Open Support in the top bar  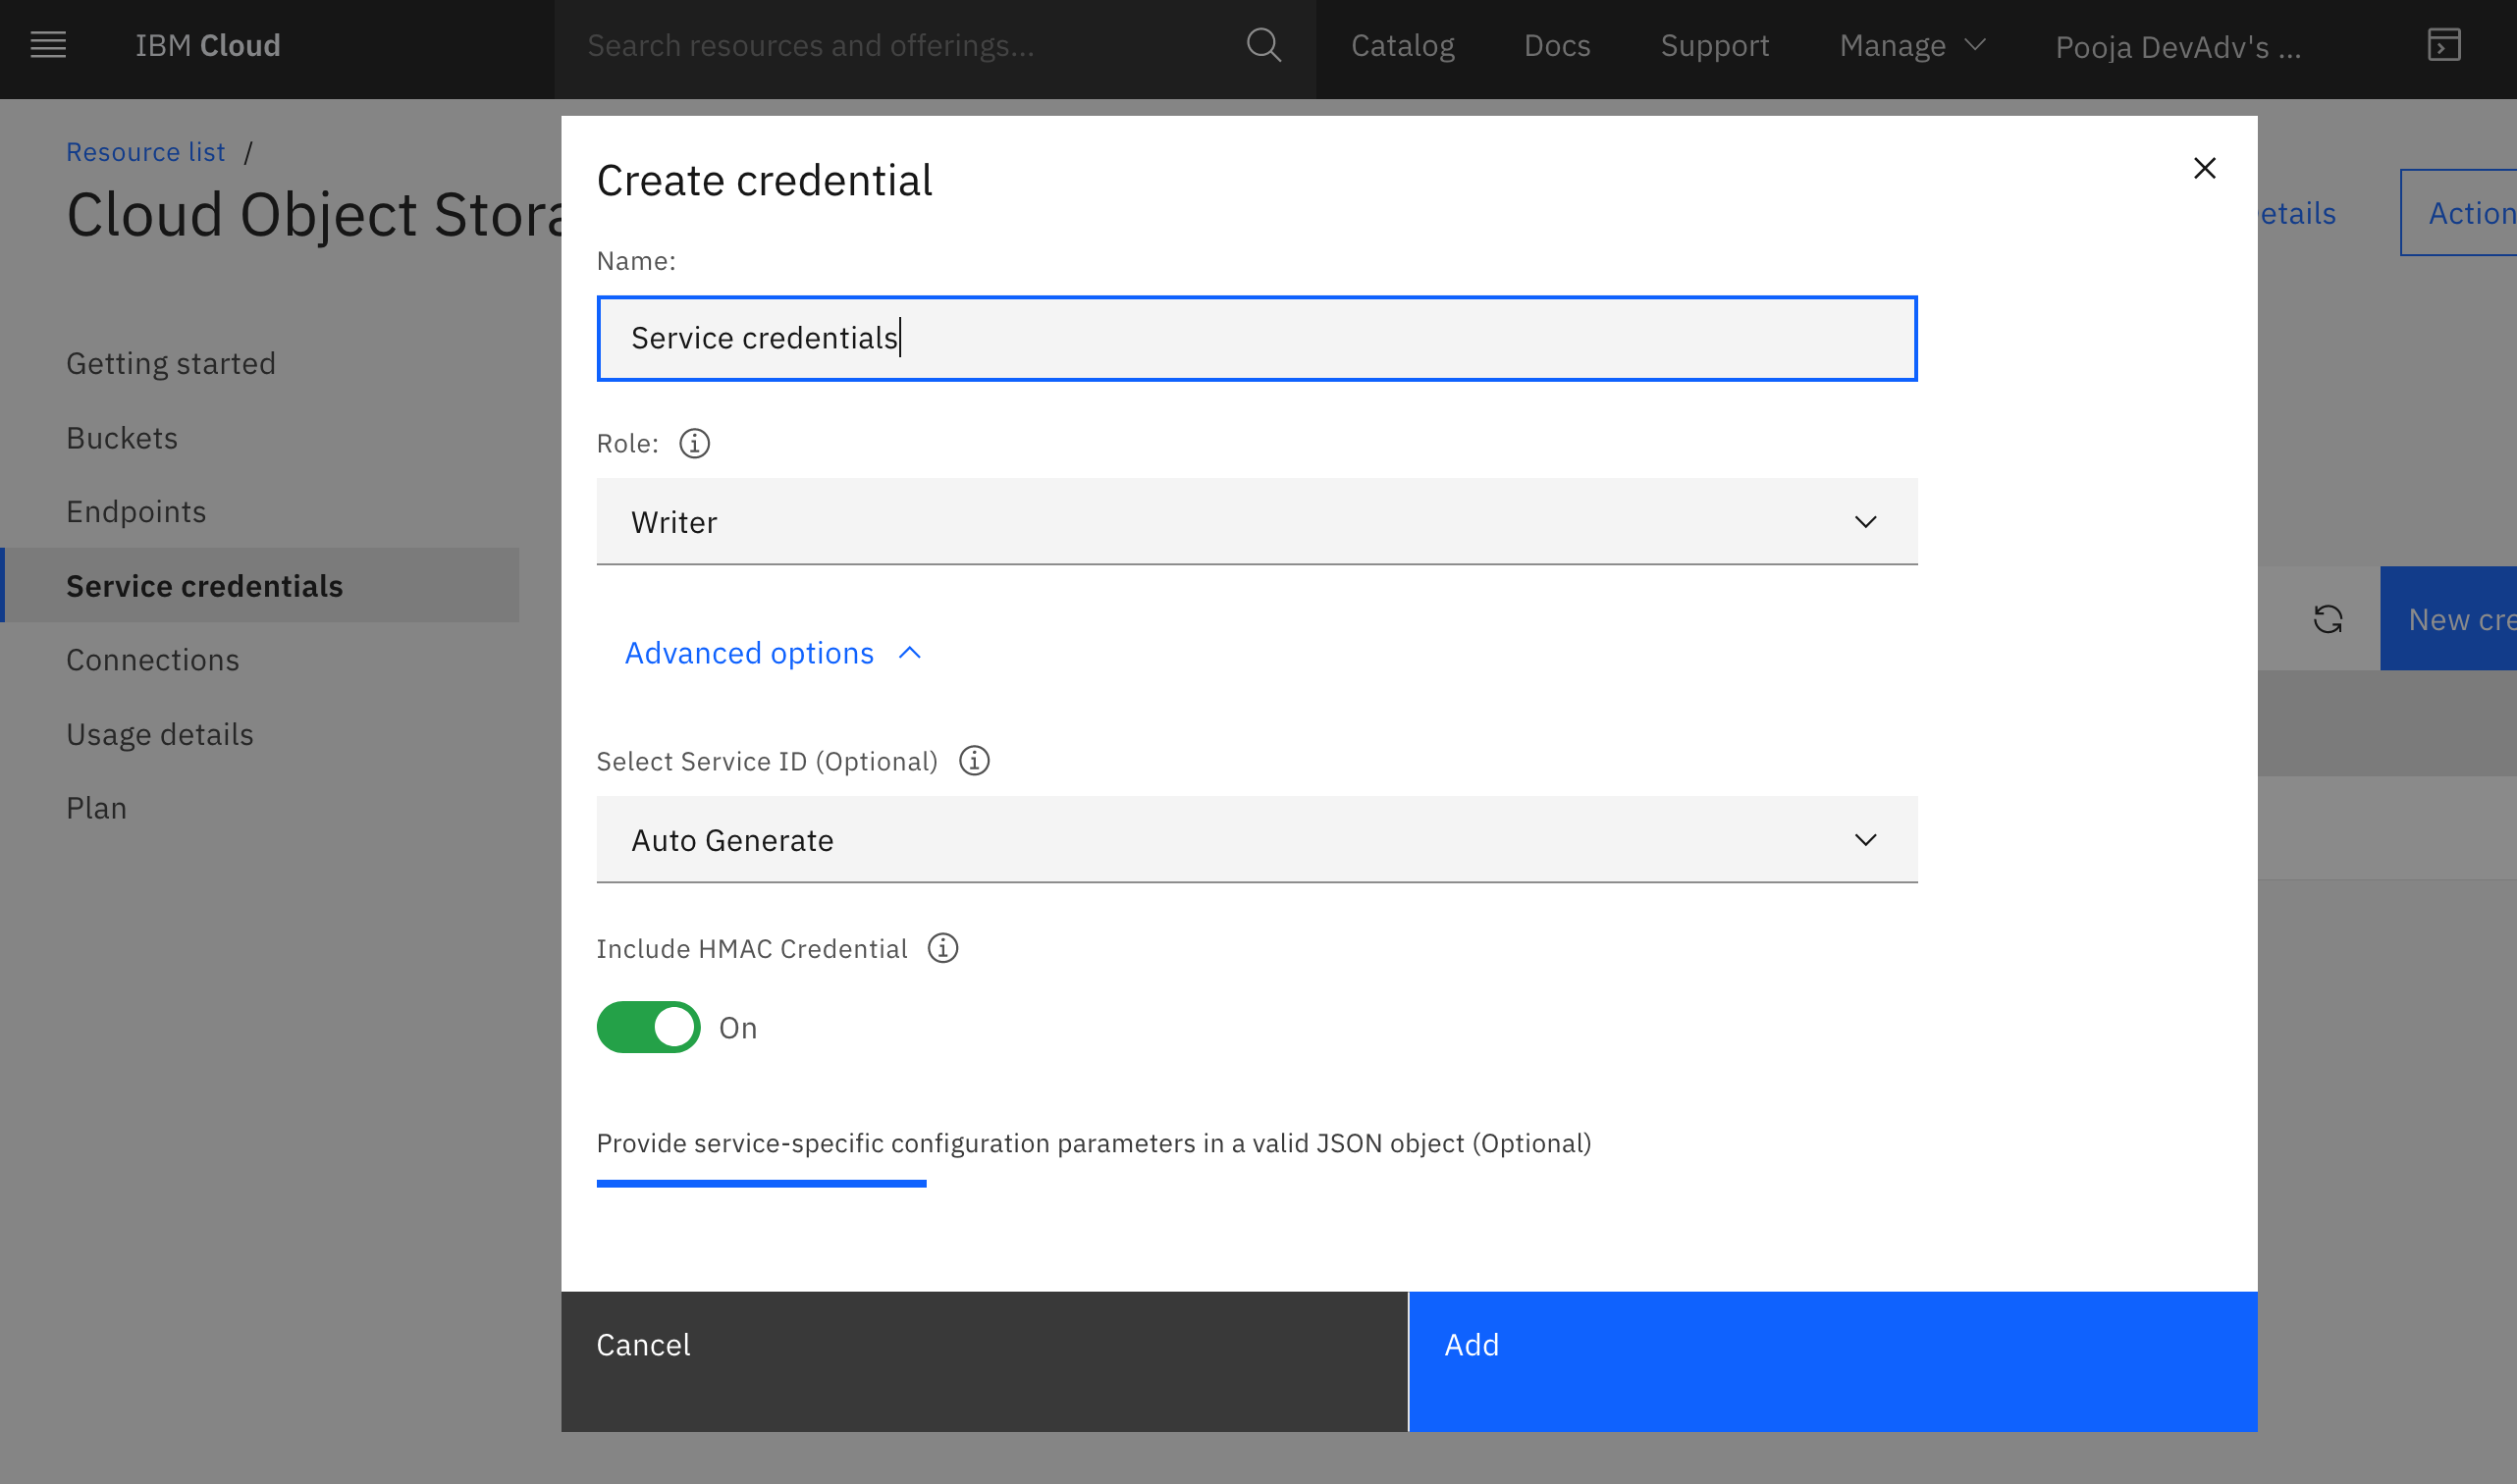1715,45
